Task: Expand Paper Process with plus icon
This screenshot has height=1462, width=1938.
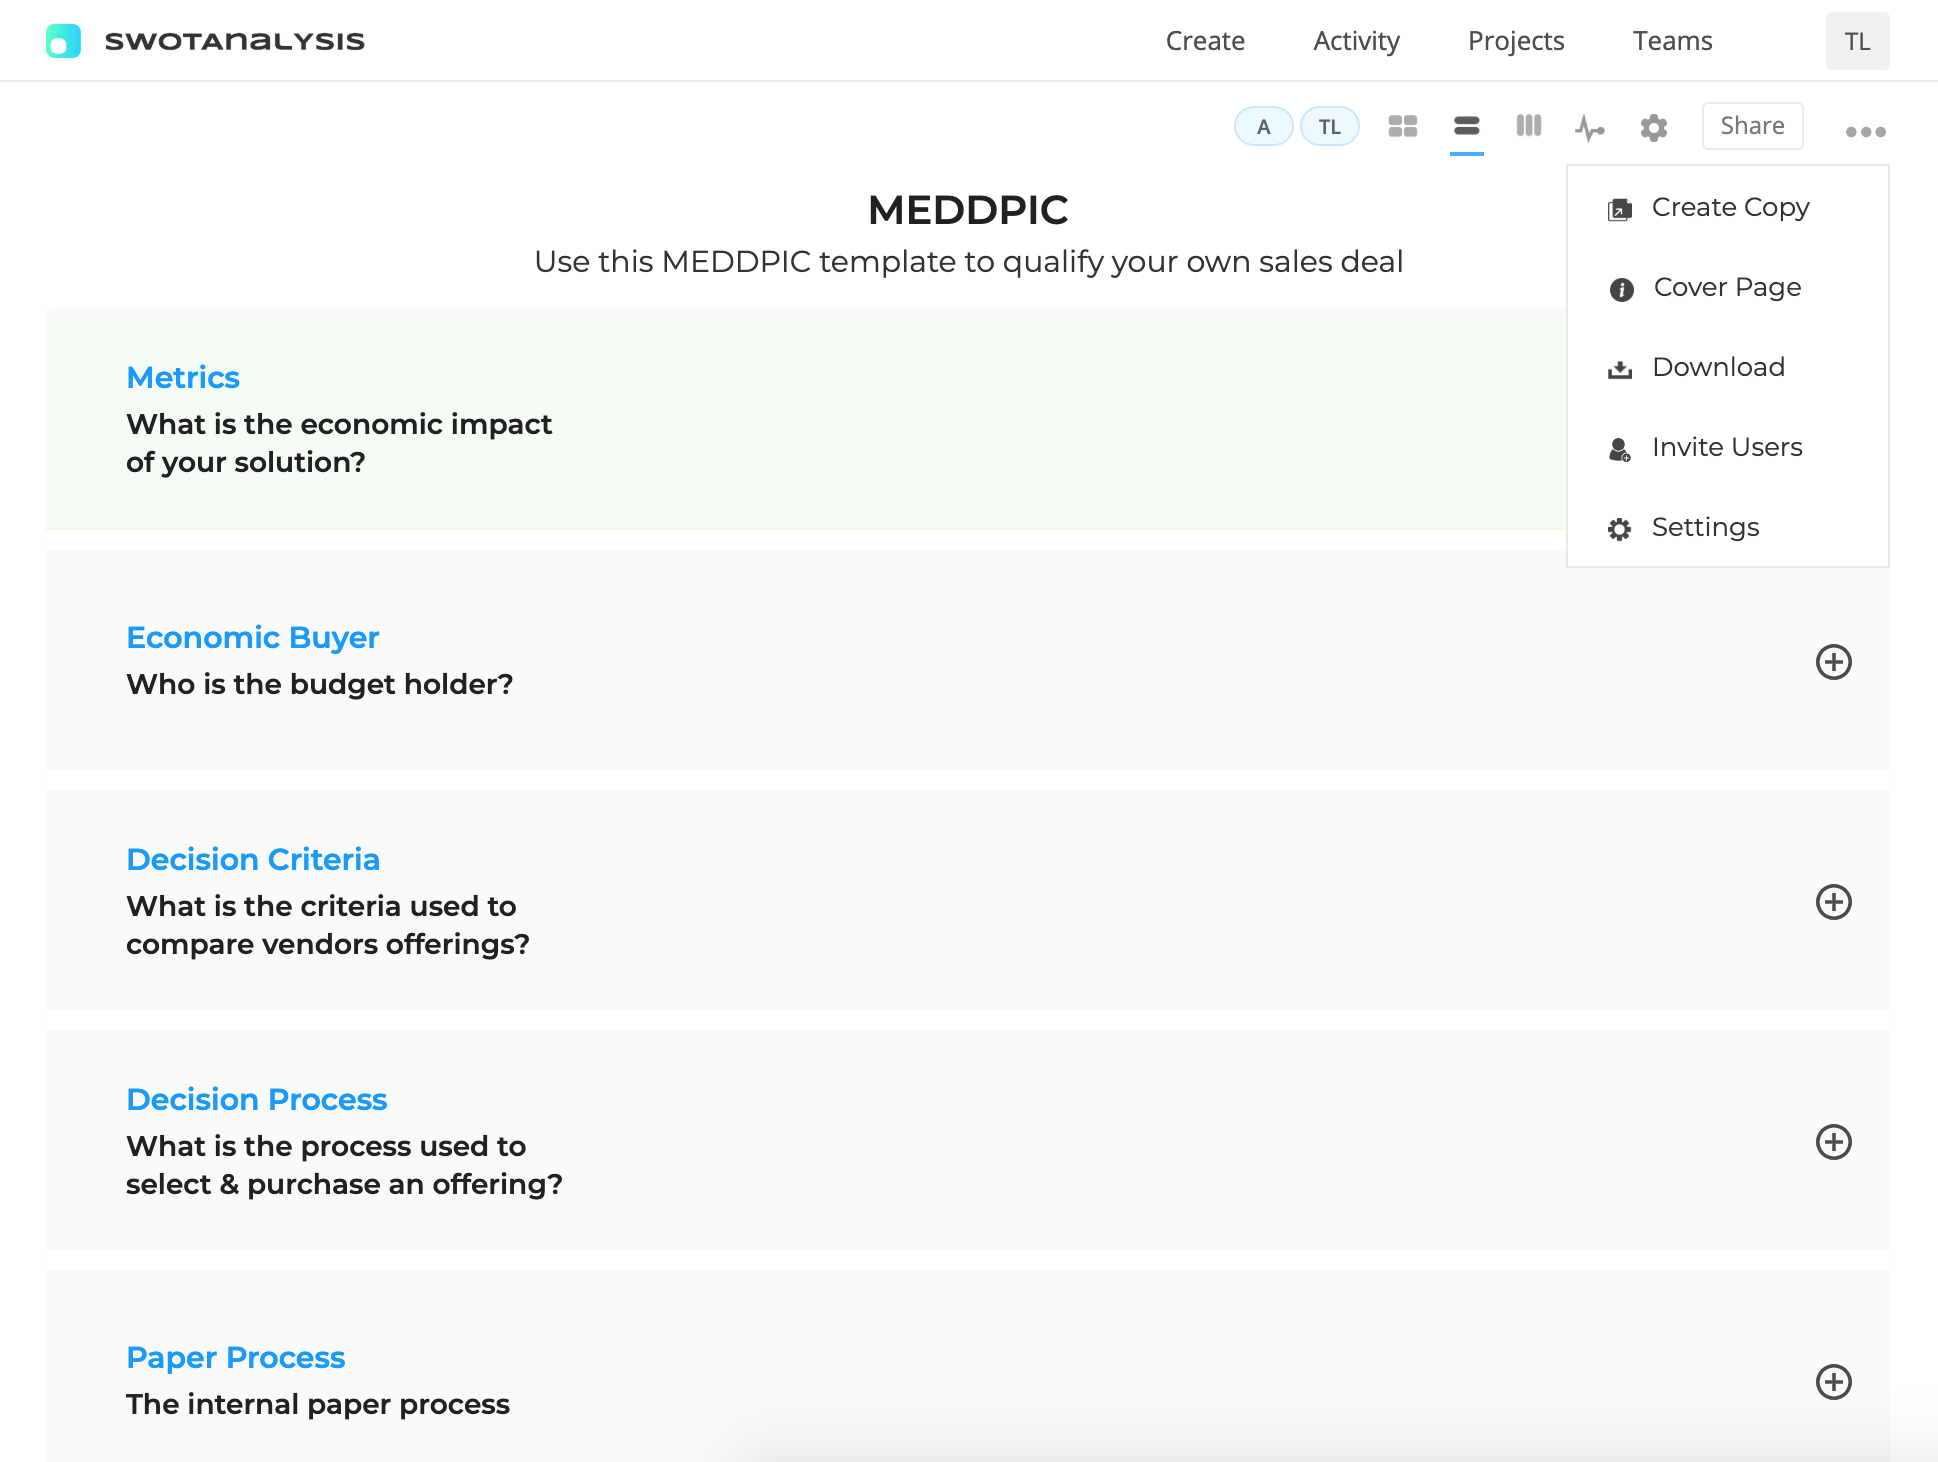Action: tap(1833, 1382)
